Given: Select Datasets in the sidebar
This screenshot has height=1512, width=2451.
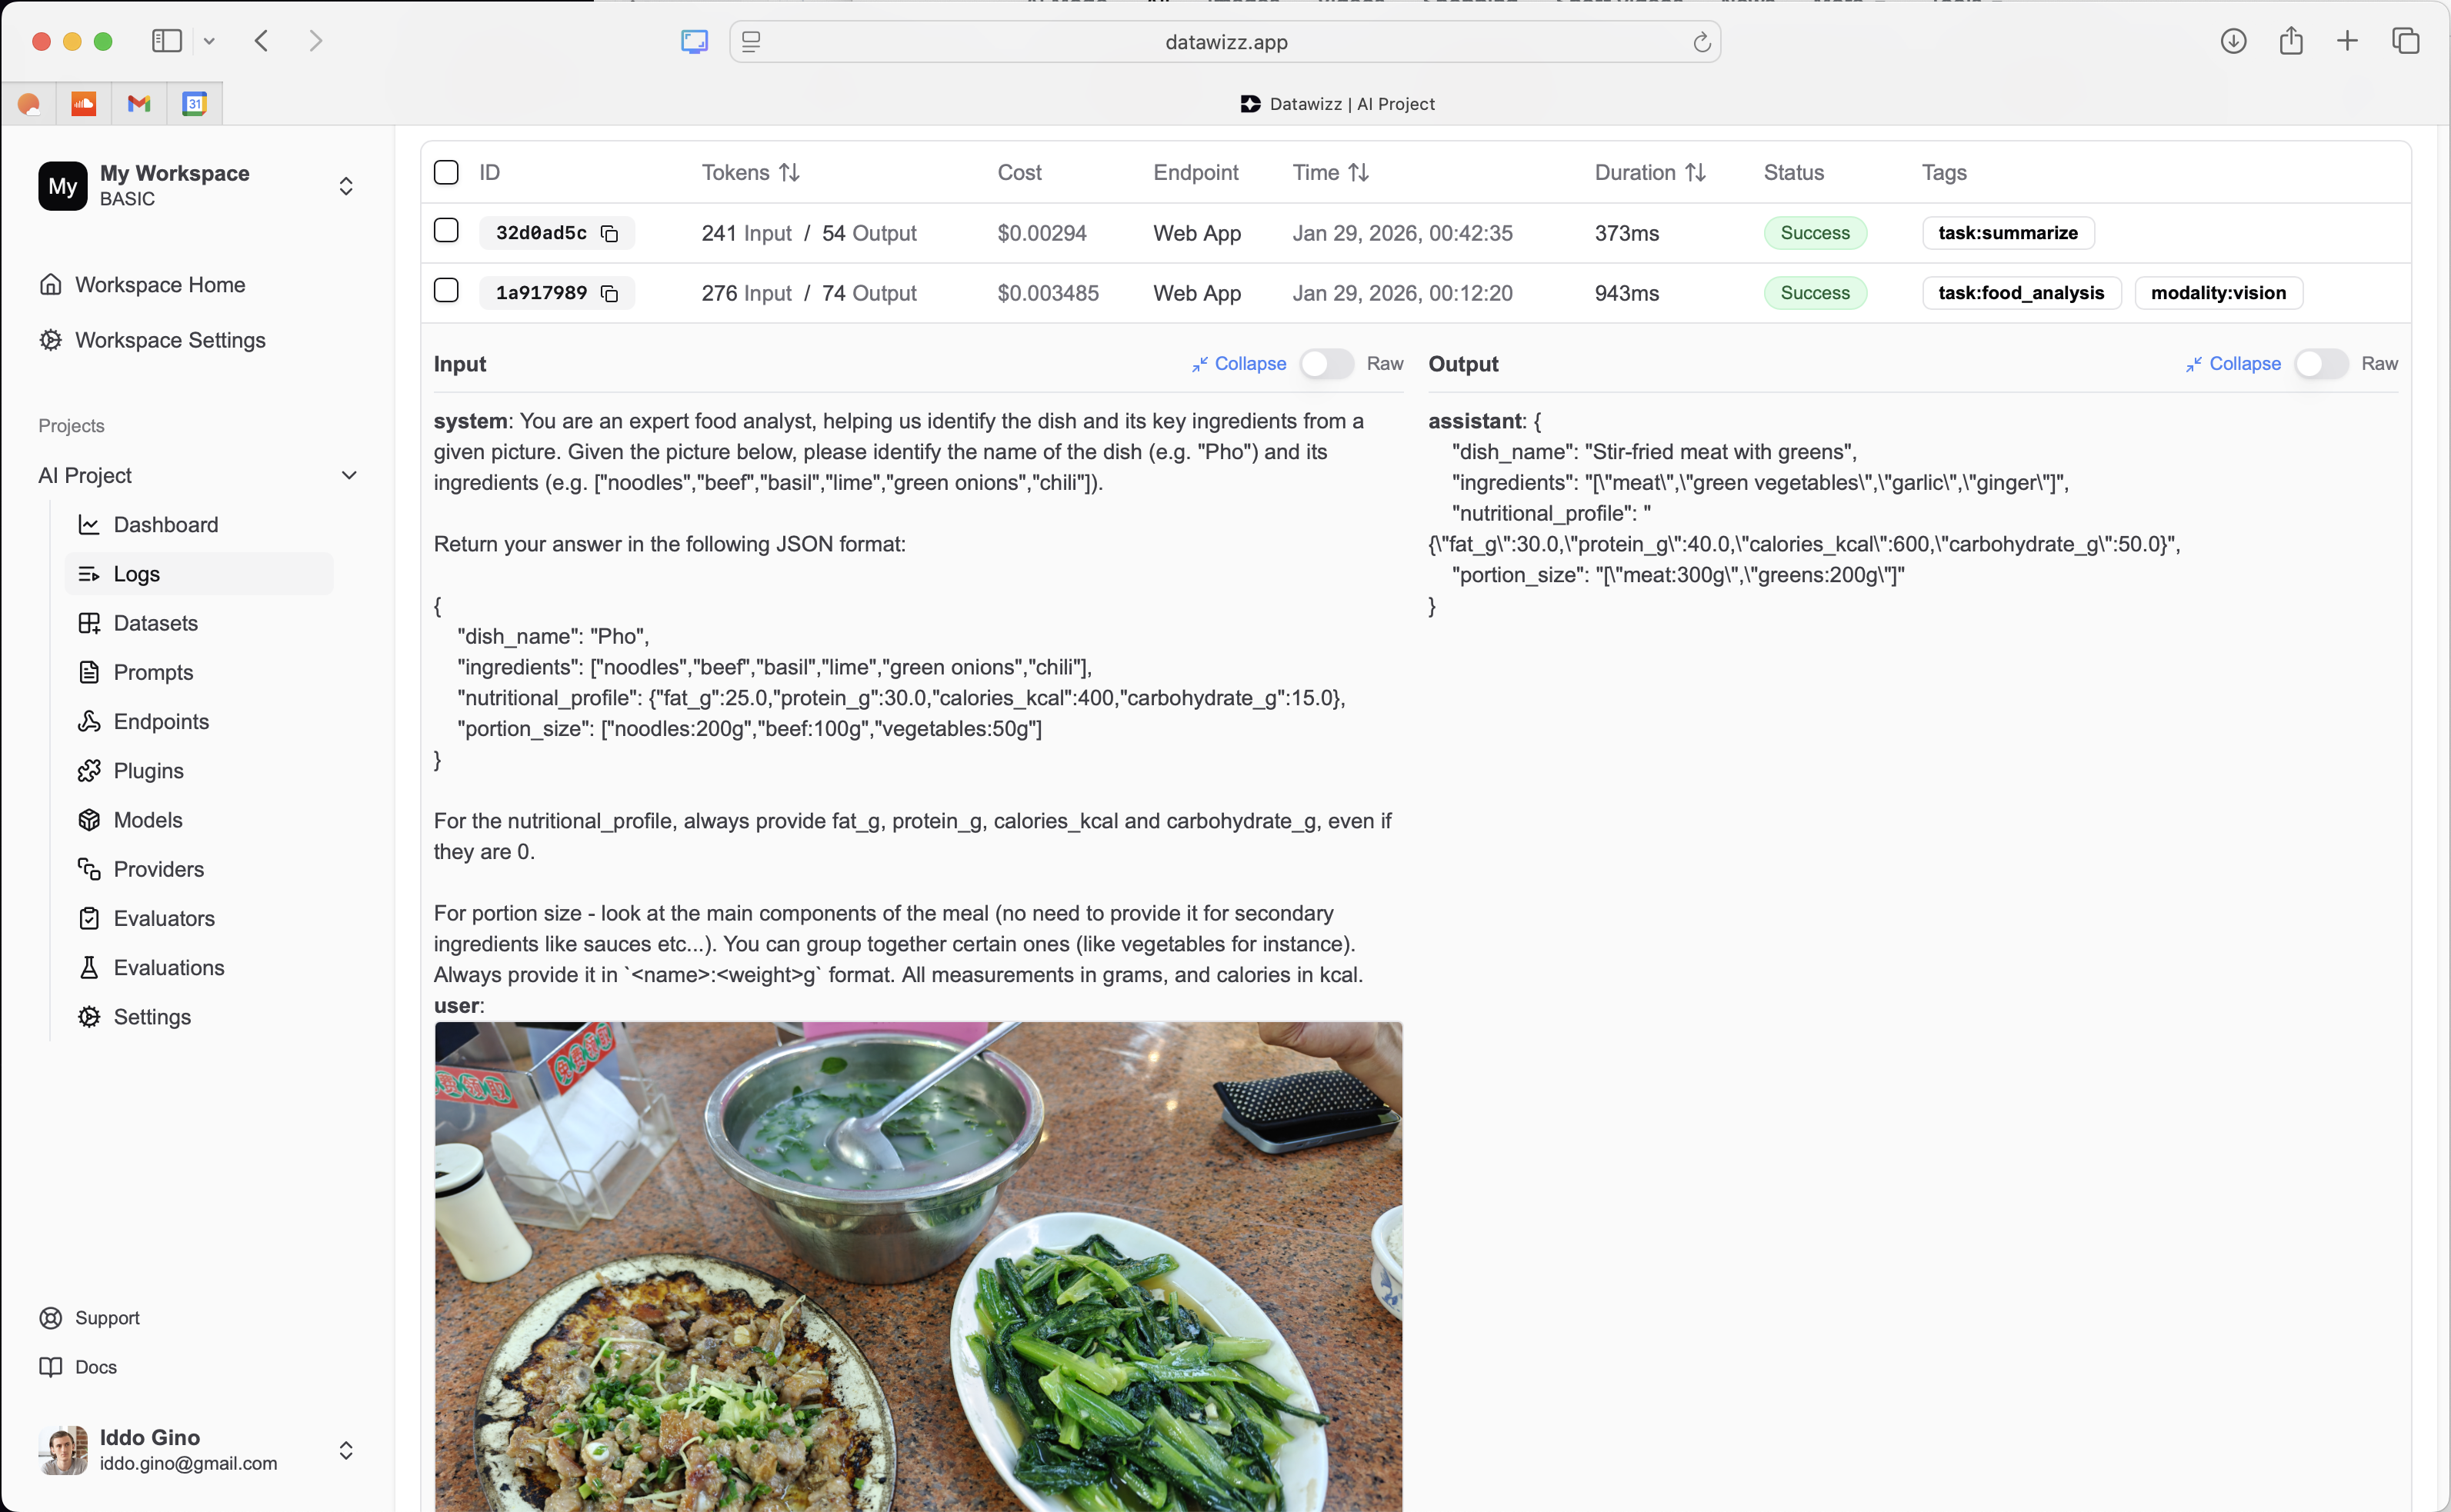Looking at the screenshot, I should (156, 623).
